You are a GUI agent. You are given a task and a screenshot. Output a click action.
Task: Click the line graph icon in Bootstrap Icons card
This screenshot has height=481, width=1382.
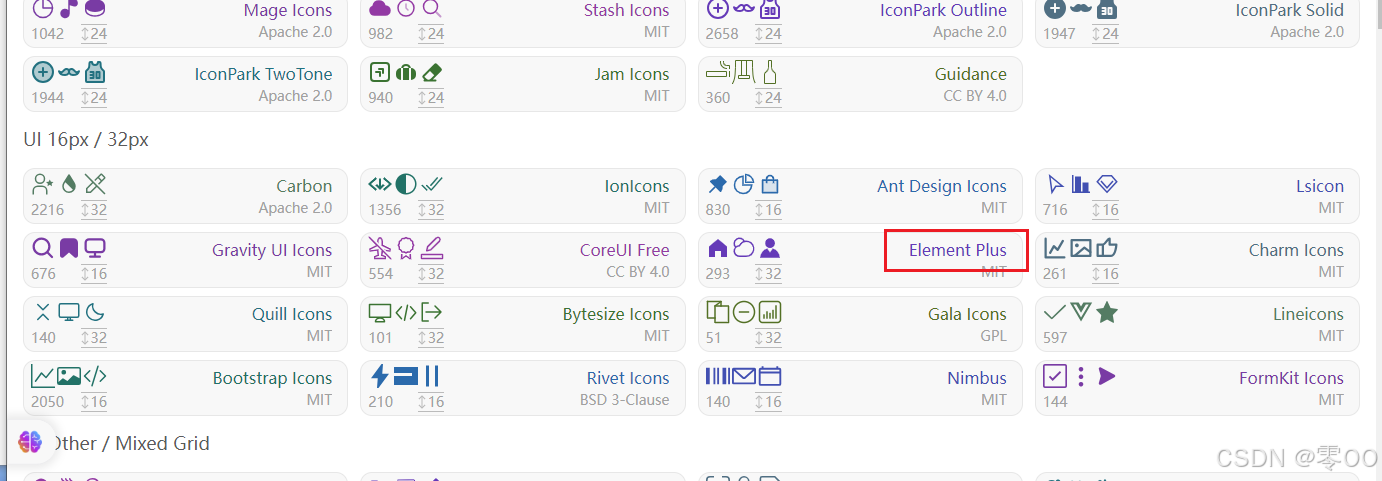point(43,376)
